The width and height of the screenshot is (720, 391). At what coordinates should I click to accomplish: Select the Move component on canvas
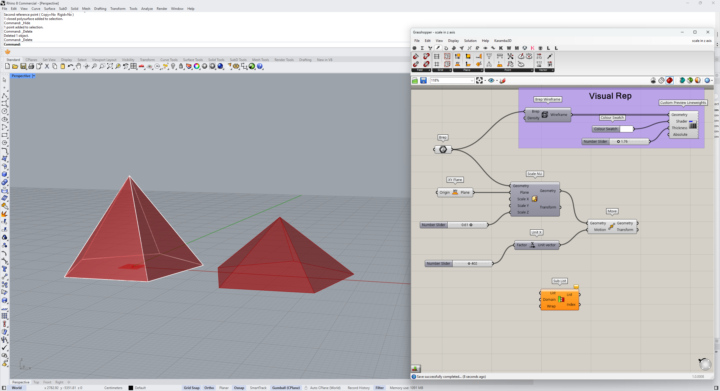pyautogui.click(x=612, y=226)
